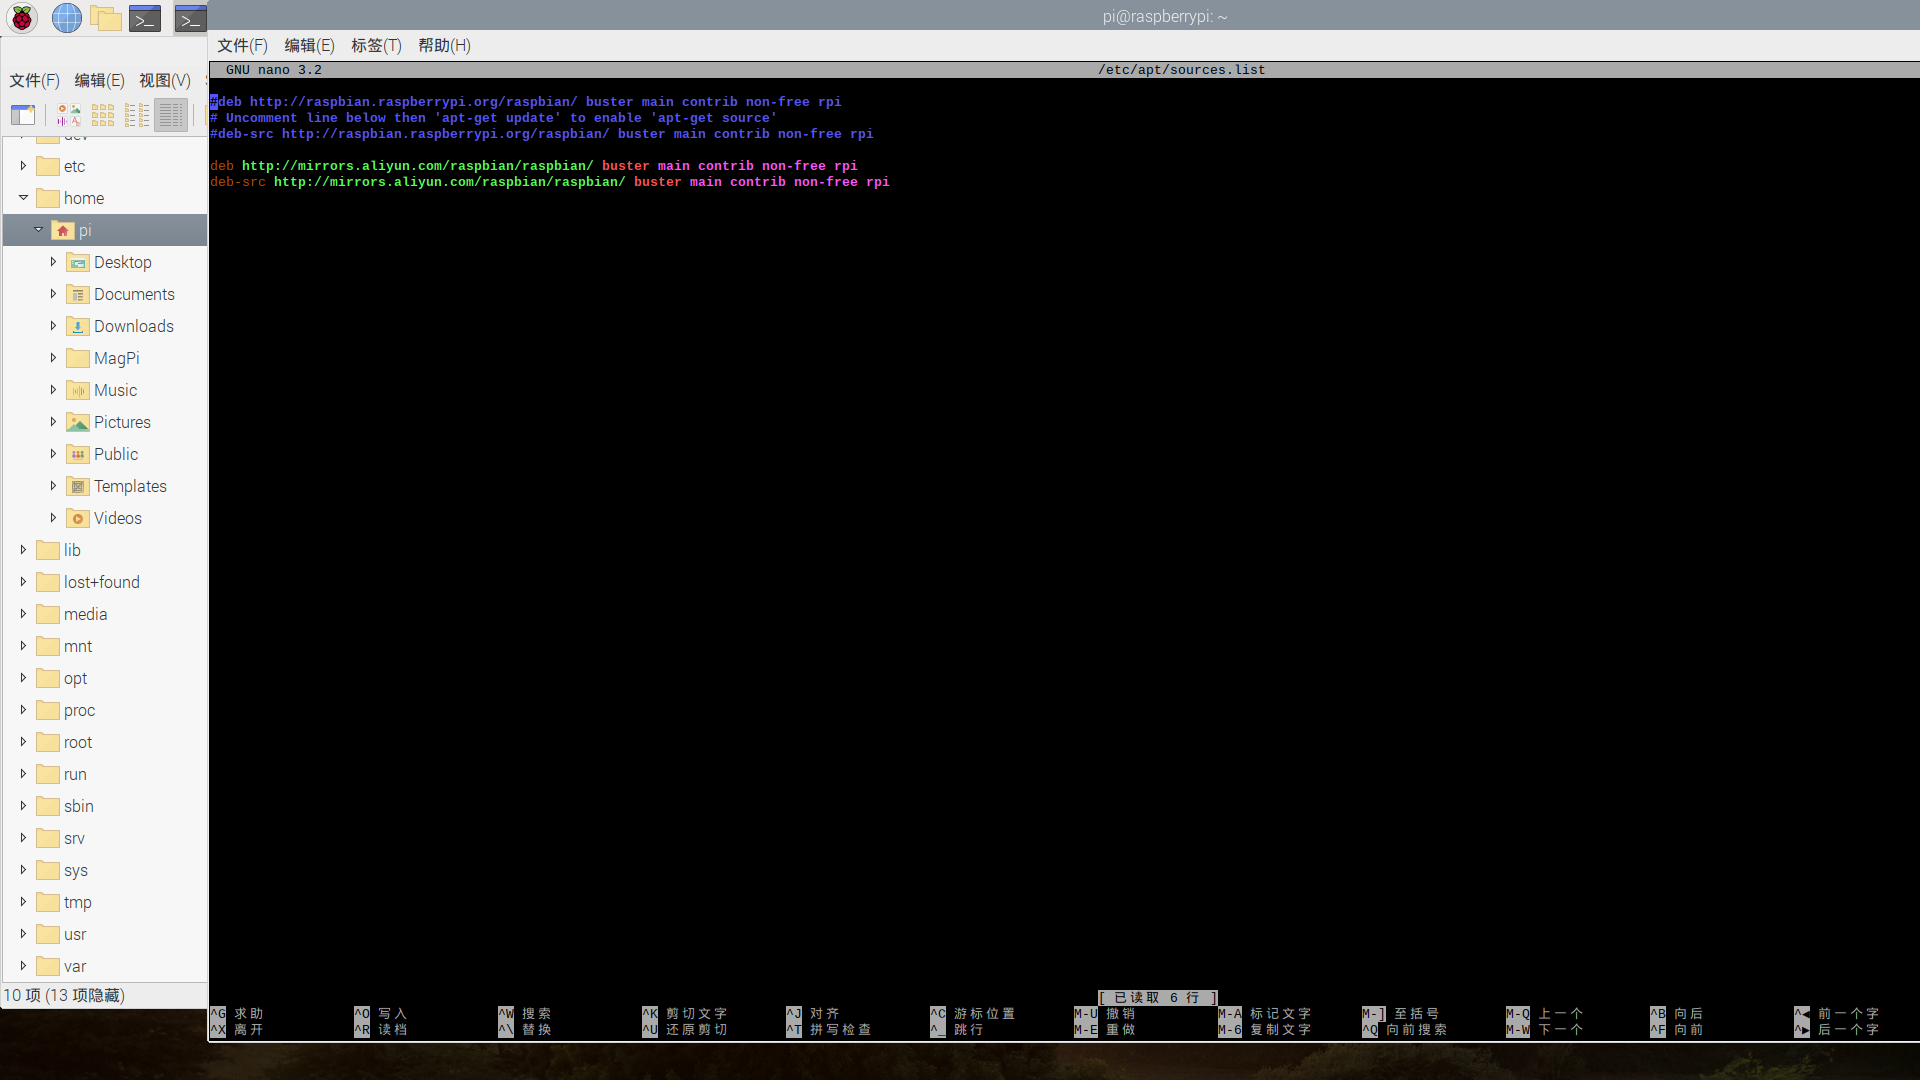Image resolution: width=1920 pixels, height=1080 pixels.
Task: Open terminal 标签(T) menu
Action: pos(376,46)
